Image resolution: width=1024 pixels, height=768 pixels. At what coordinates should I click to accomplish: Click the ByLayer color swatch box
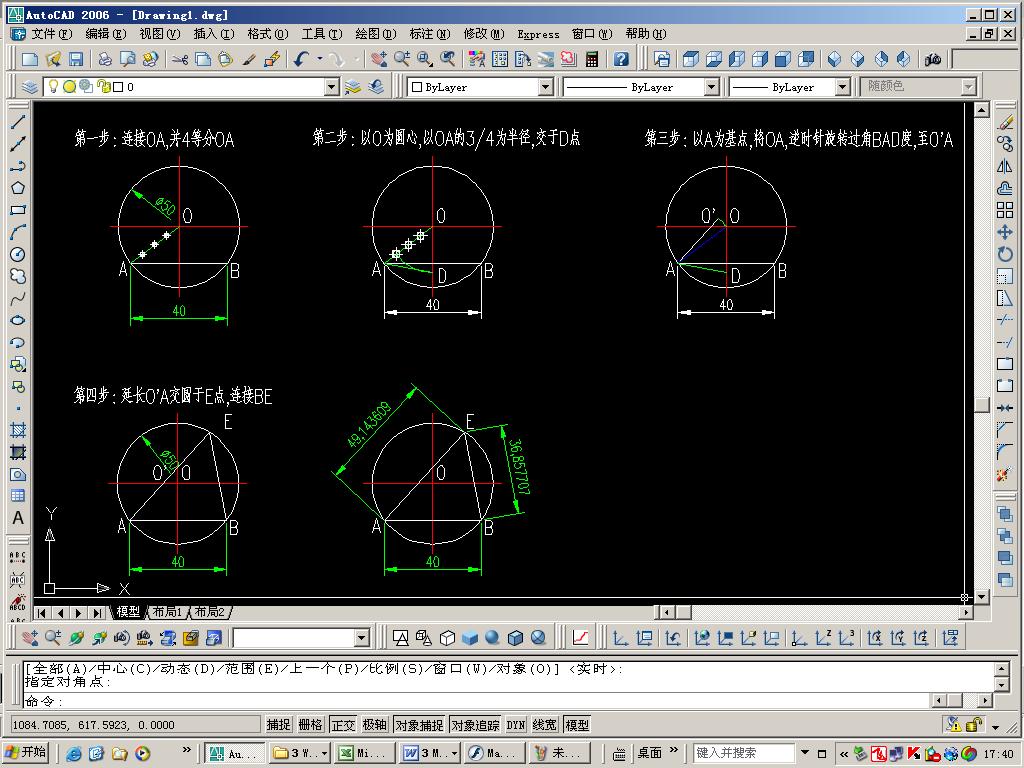point(417,87)
